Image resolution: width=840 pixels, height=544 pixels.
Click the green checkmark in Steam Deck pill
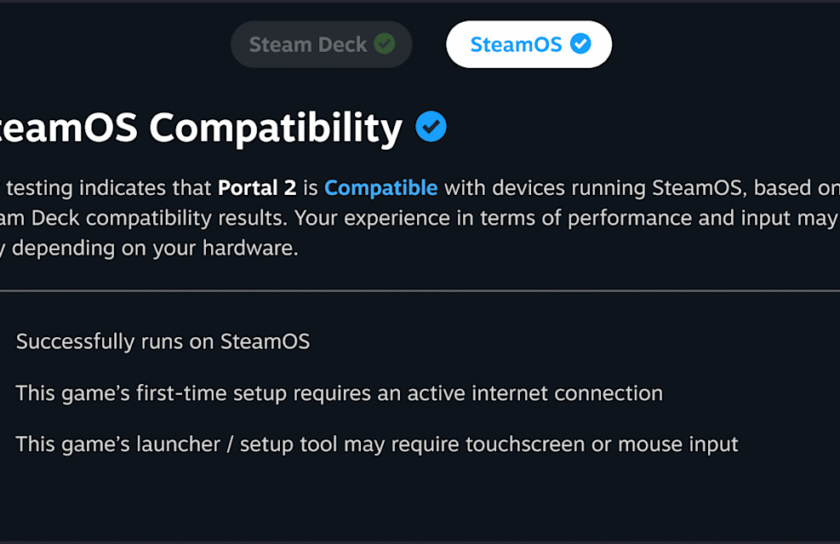click(384, 44)
